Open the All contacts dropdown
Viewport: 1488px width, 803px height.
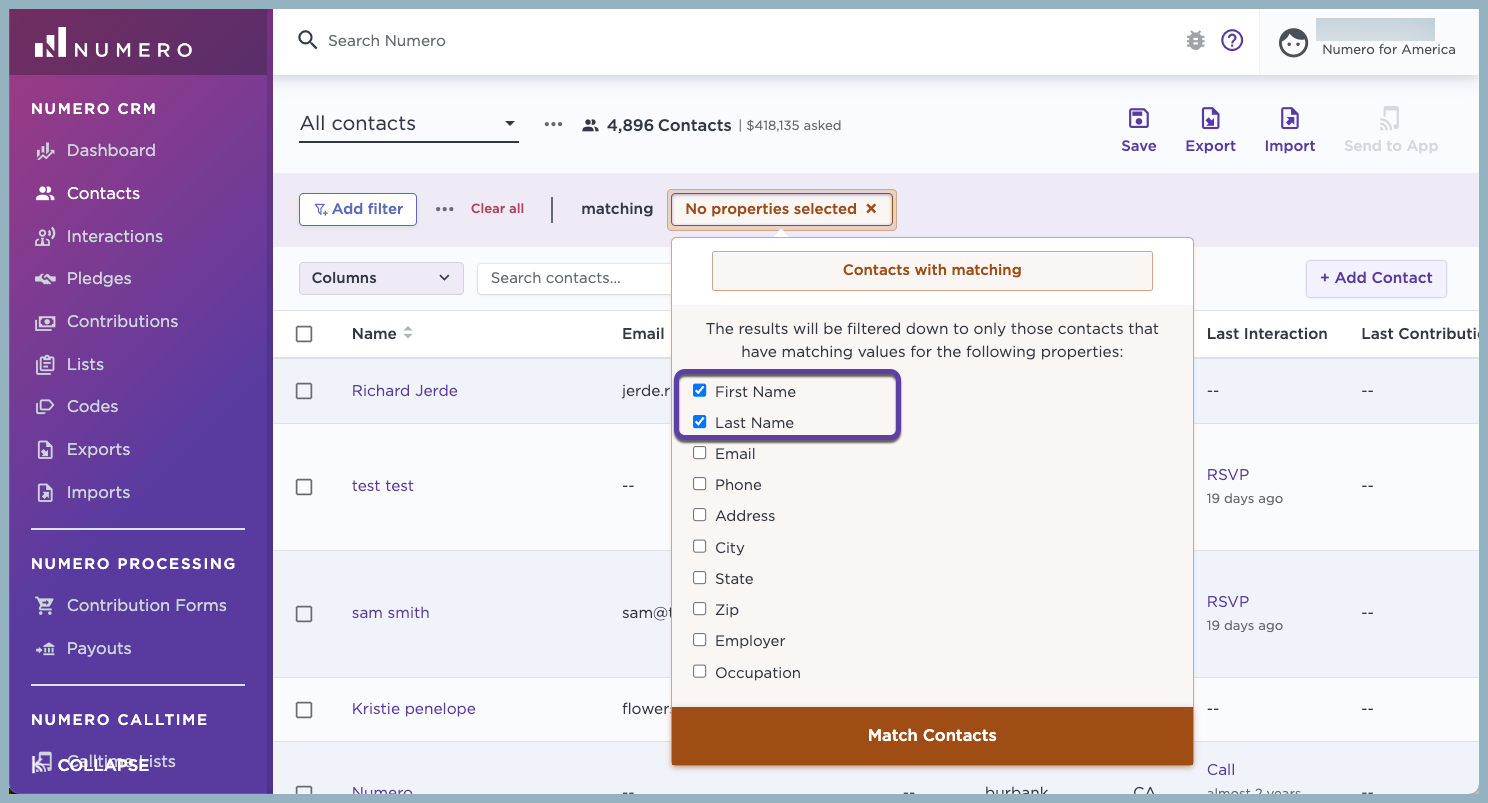pos(409,124)
